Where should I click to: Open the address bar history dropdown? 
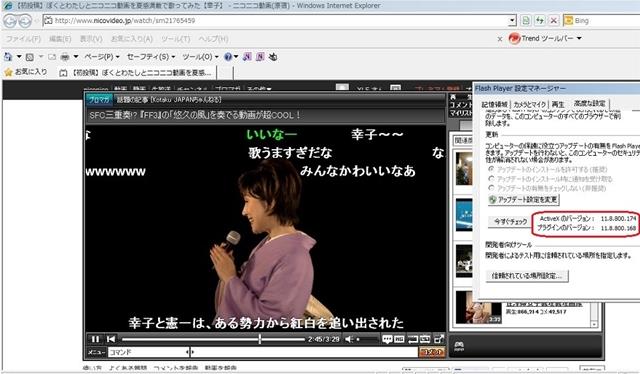(x=512, y=20)
